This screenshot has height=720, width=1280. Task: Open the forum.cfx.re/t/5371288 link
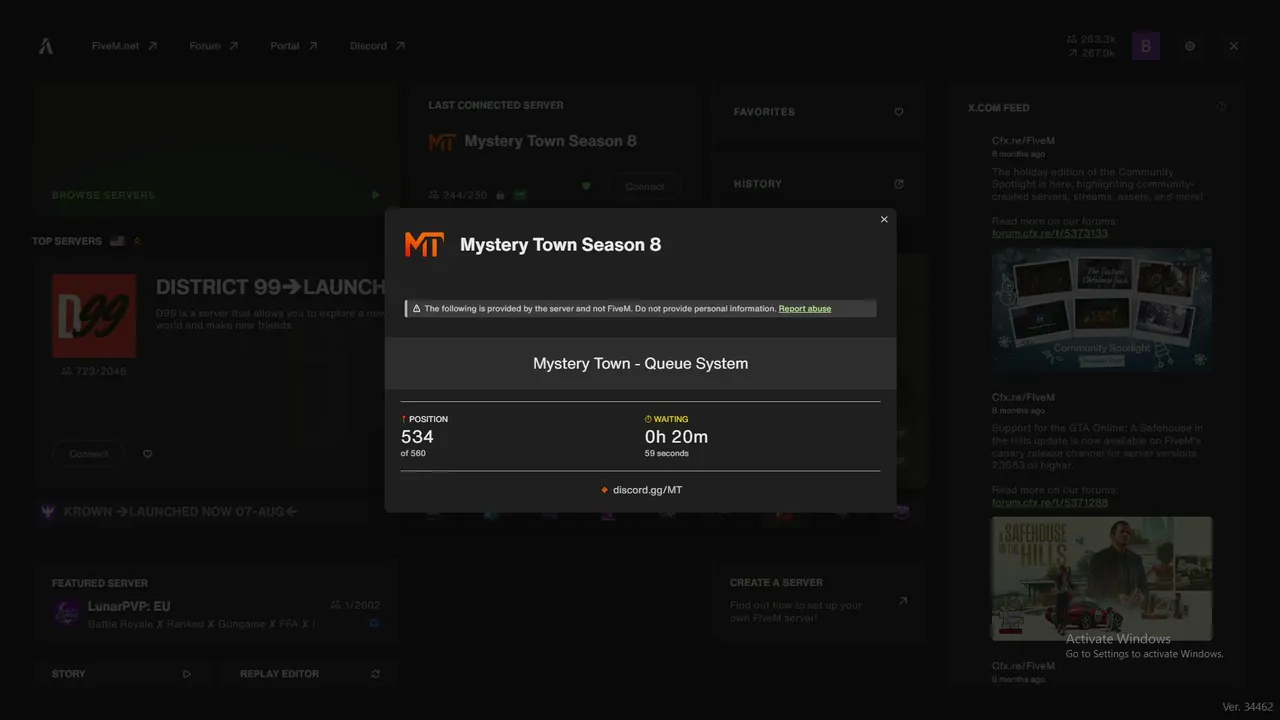1050,503
